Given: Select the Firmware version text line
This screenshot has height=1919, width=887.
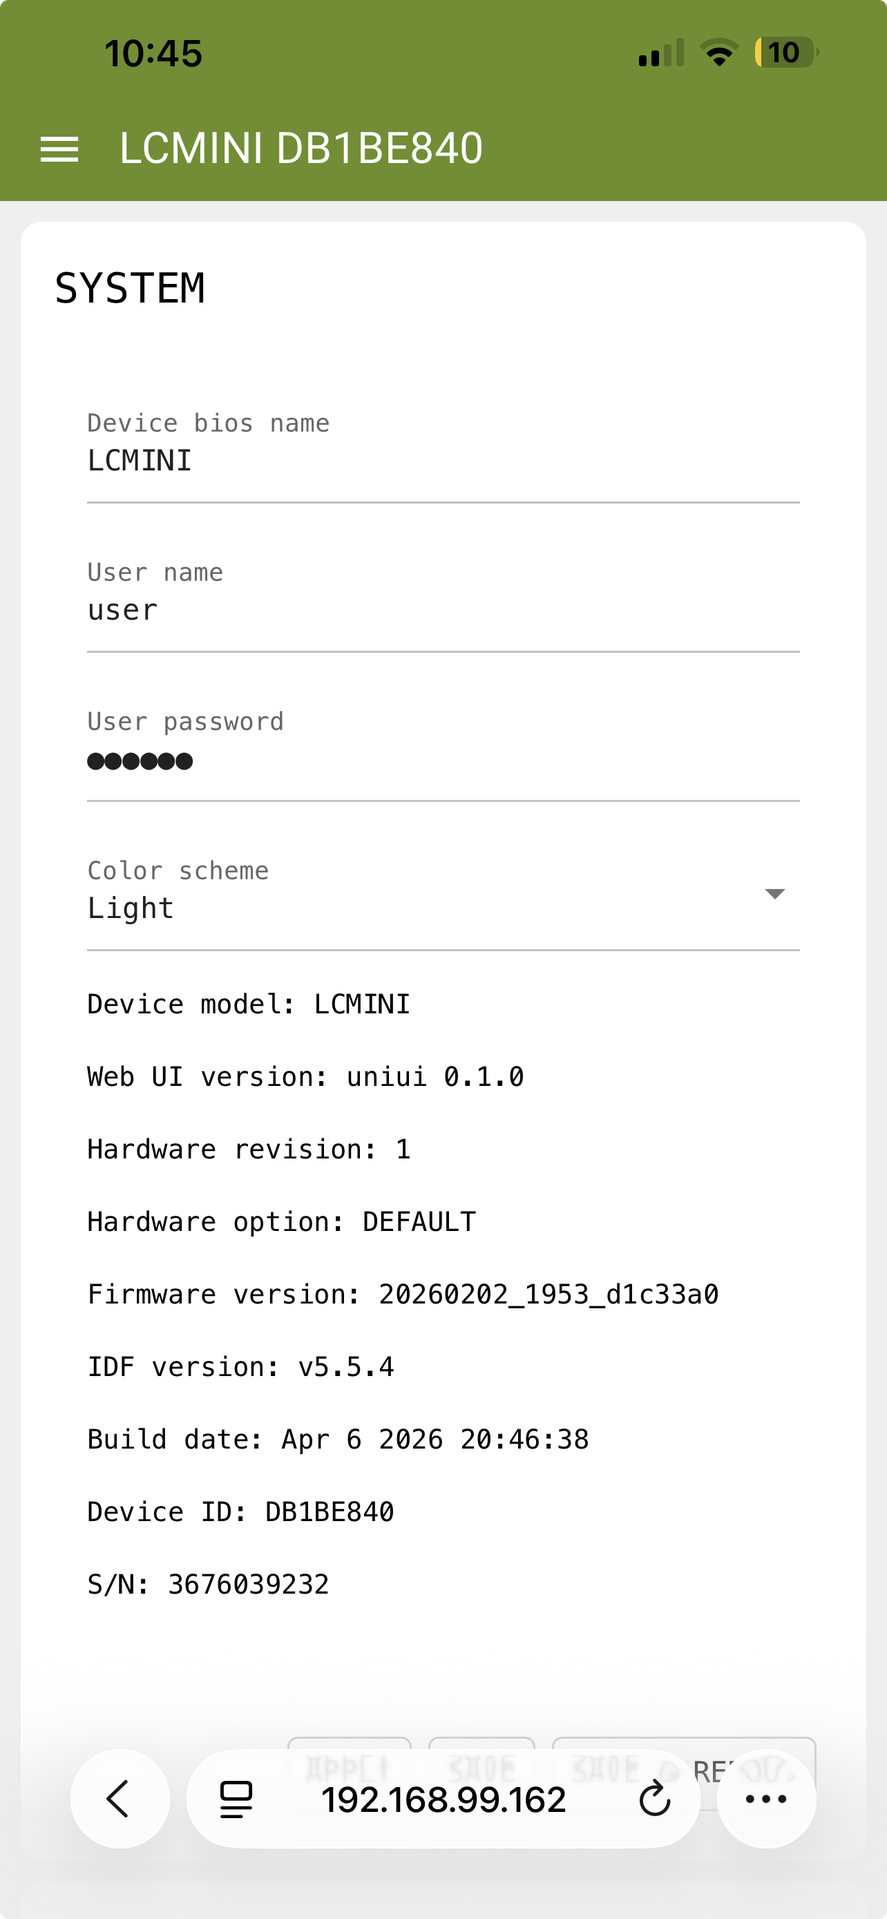Looking at the screenshot, I should click(403, 1294).
